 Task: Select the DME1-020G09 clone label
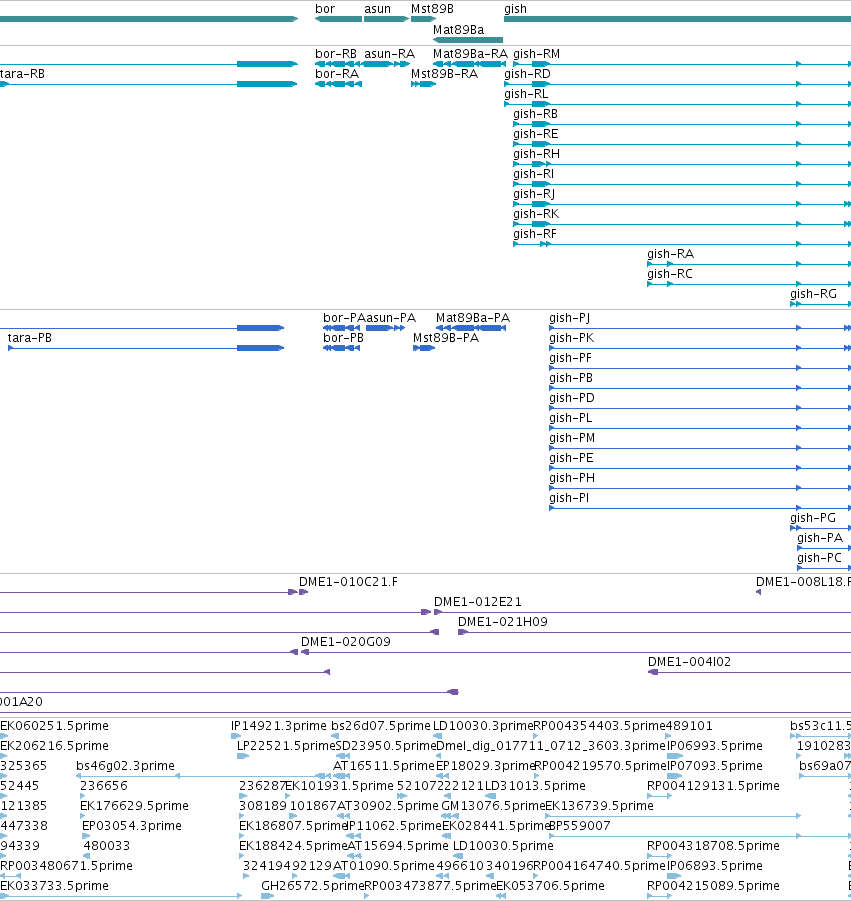click(x=346, y=642)
